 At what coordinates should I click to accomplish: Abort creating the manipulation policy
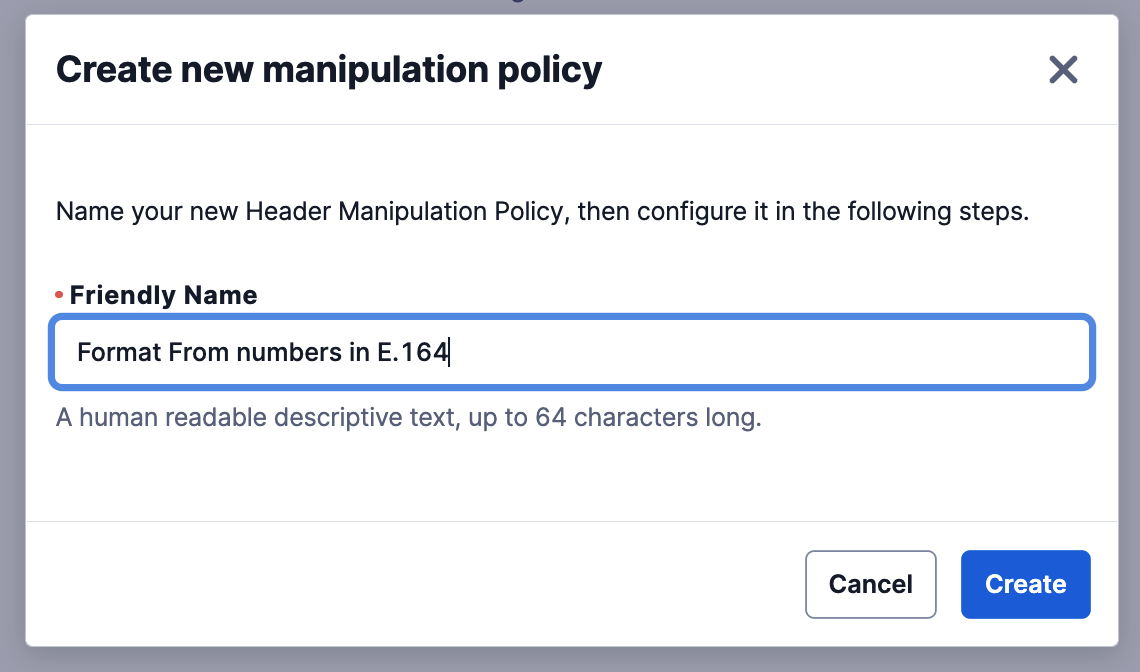(870, 584)
